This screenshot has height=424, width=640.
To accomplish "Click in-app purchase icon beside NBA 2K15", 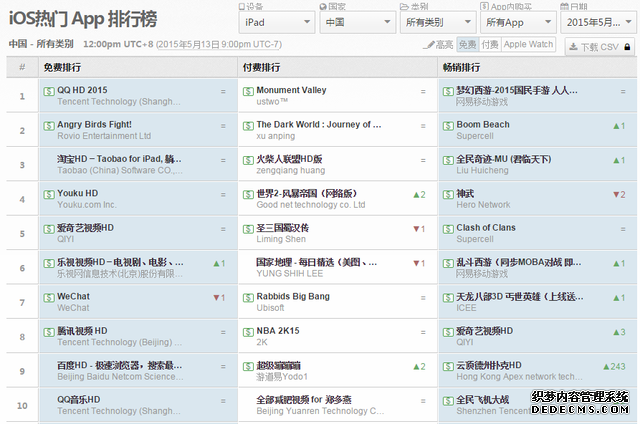I will 248,332.
